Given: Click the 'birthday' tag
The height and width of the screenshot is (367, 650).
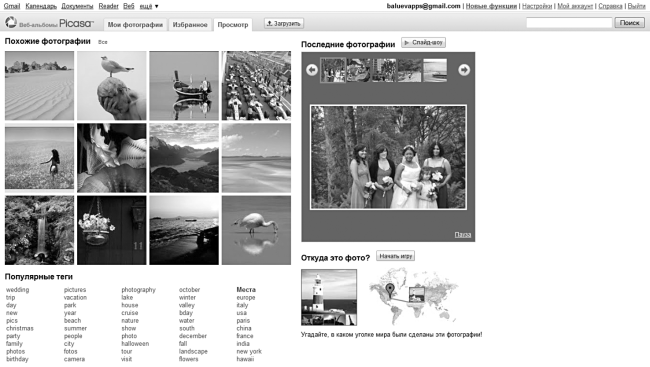Looking at the screenshot, I should [x=17, y=359].
